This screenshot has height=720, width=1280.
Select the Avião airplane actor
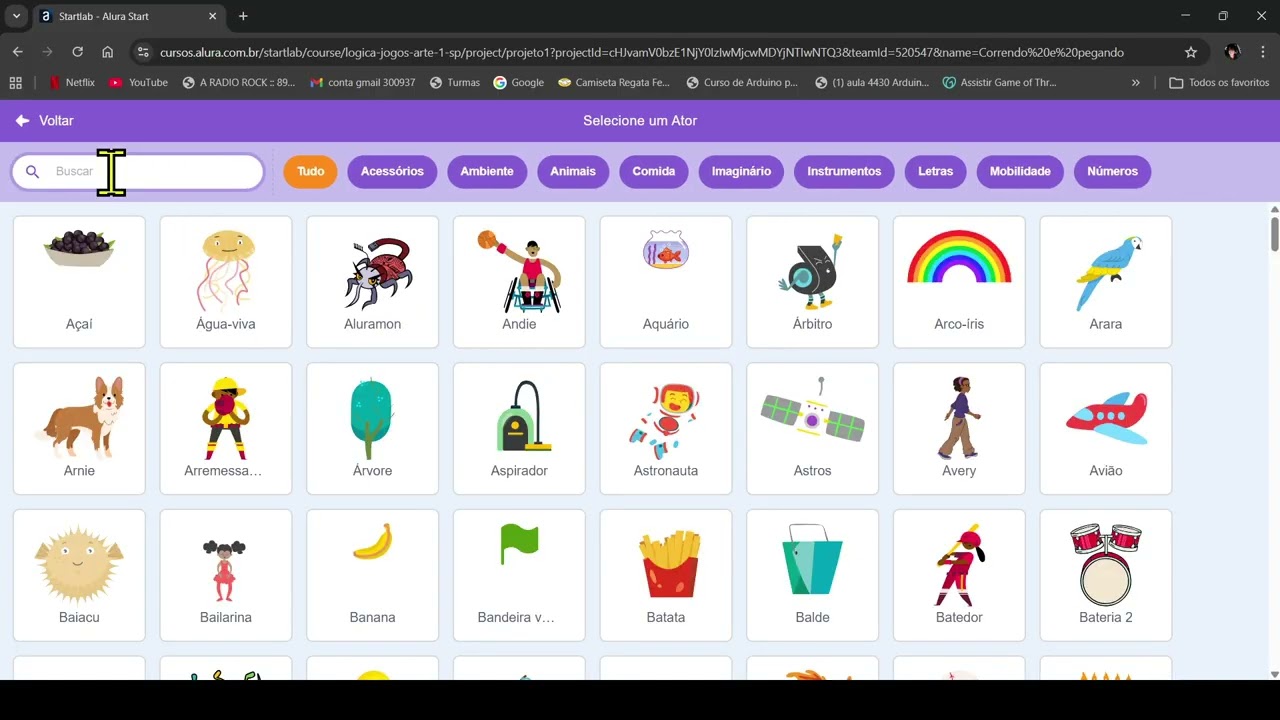[1106, 429]
